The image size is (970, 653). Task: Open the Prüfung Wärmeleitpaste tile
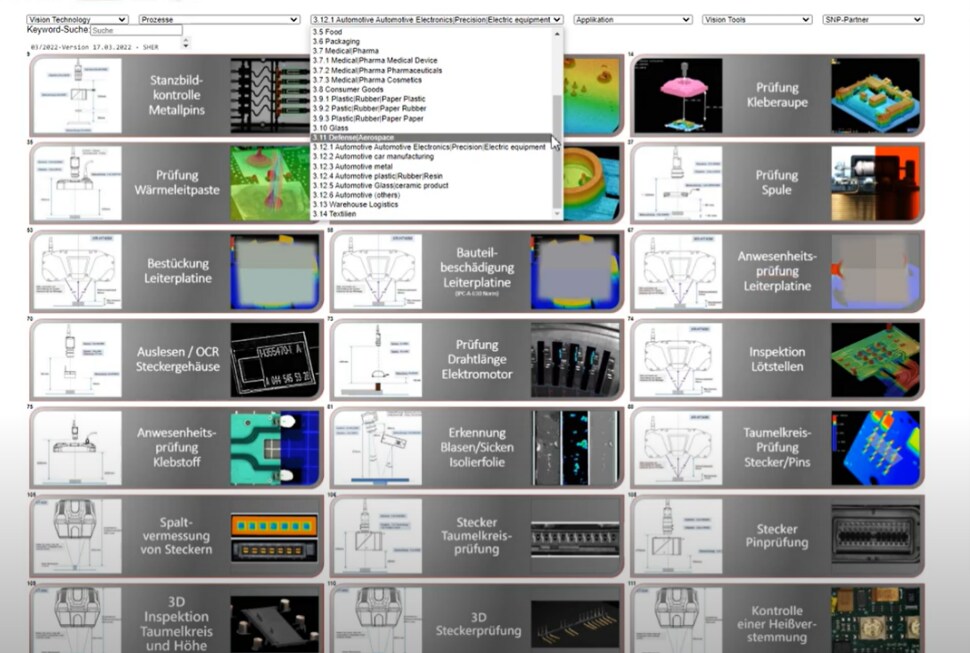point(175,183)
